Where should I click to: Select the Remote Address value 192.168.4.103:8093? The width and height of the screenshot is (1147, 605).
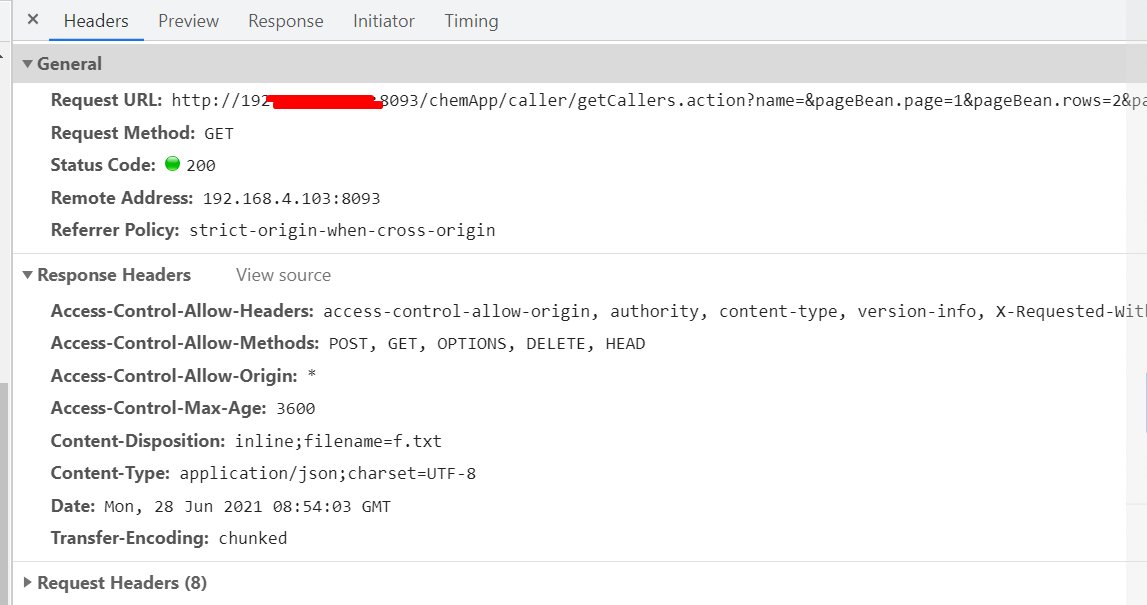click(291, 198)
